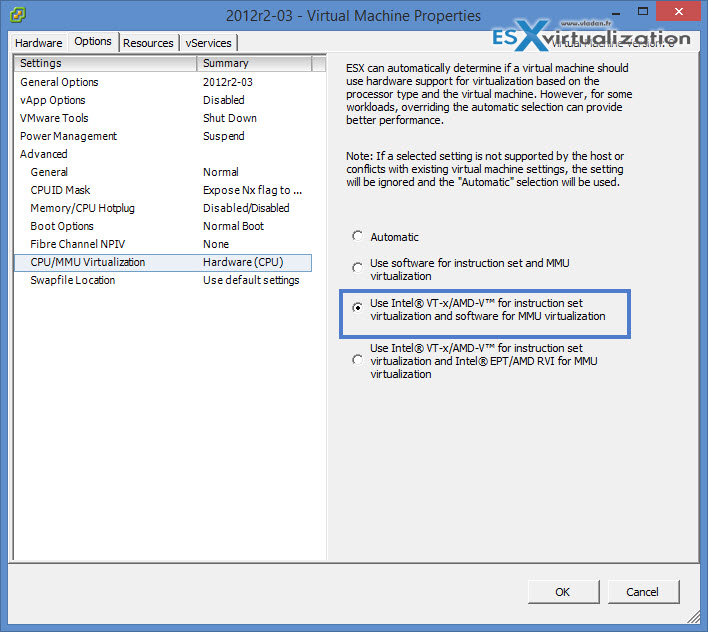
Task: Click the Cancel button
Action: coord(643,592)
